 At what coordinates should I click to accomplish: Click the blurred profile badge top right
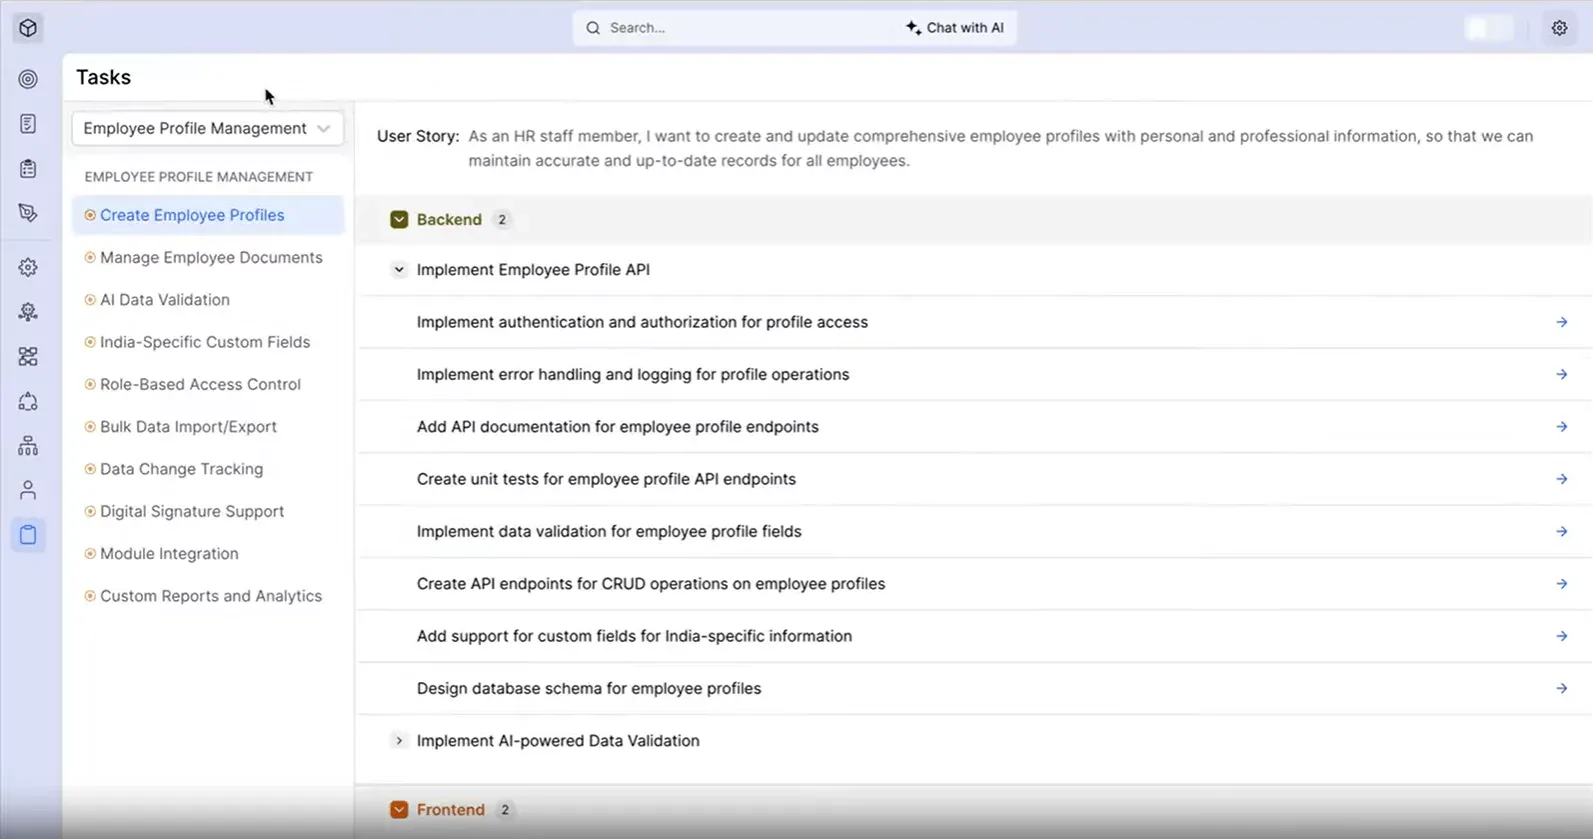pos(1489,28)
